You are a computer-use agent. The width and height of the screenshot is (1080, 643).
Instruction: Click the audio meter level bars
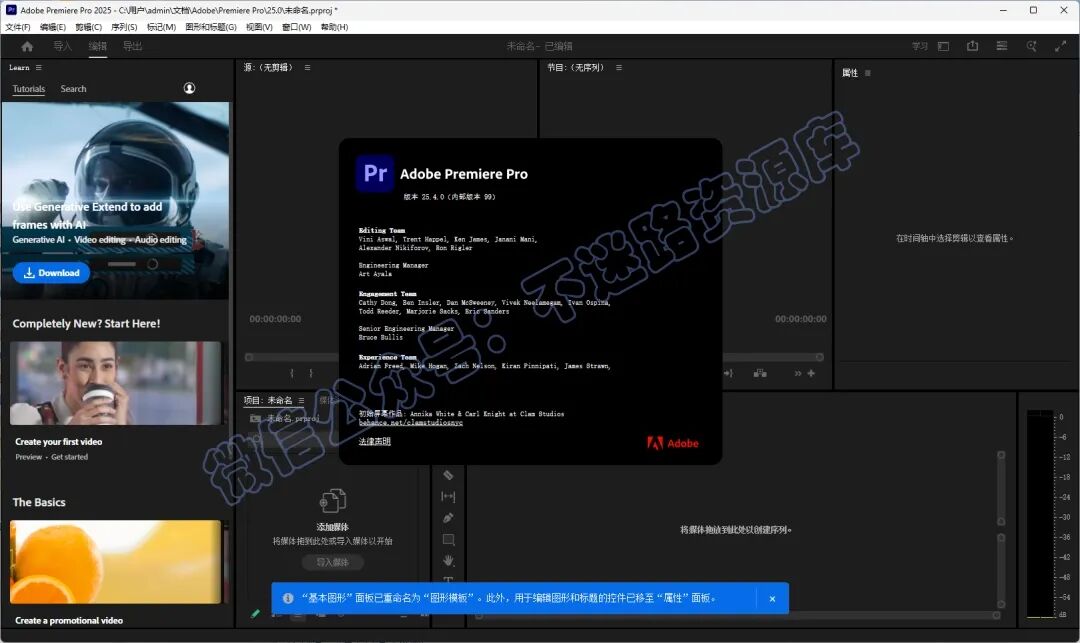click(x=1040, y=514)
